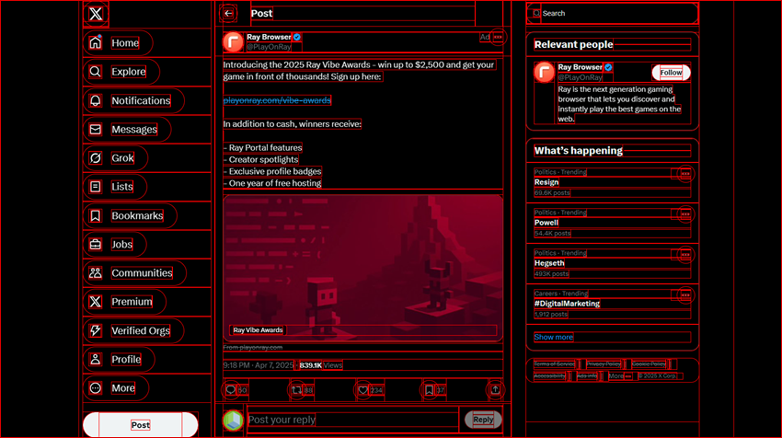Open the post's three-dot more menu

click(497, 37)
